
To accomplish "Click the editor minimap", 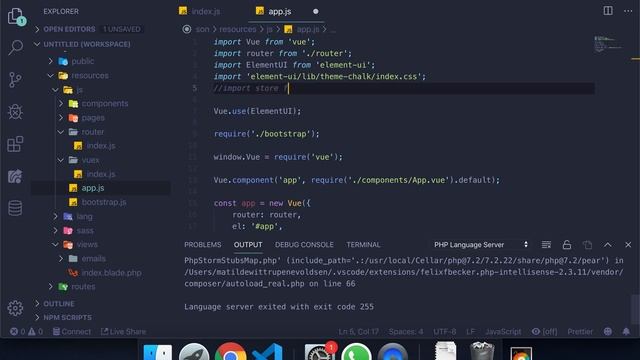I will pos(608,44).
